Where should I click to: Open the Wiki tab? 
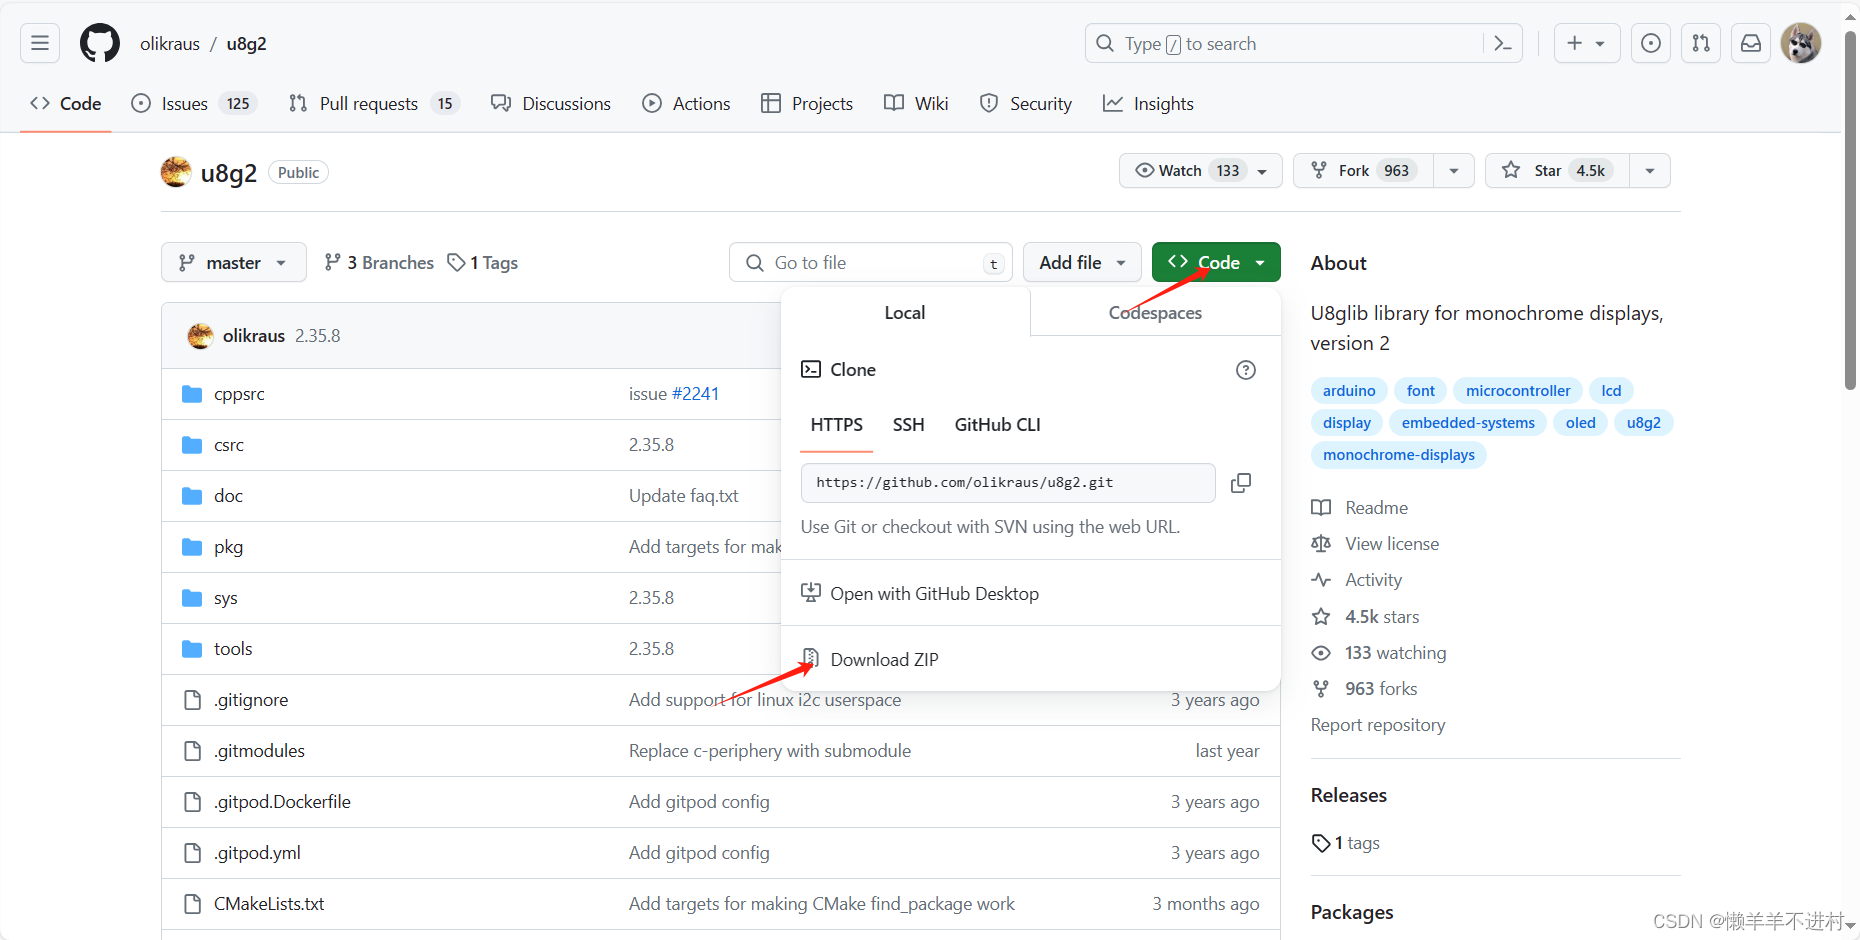pos(916,104)
